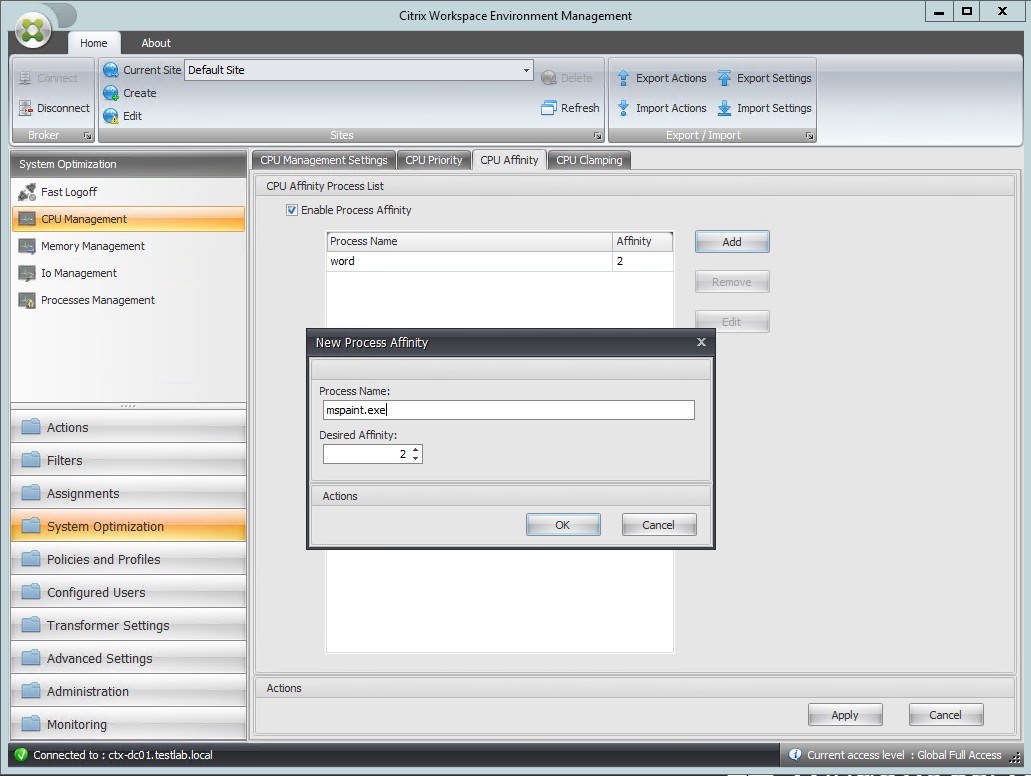This screenshot has width=1031, height=776.
Task: Click the Process Name column header
Action: pyautogui.click(x=469, y=241)
